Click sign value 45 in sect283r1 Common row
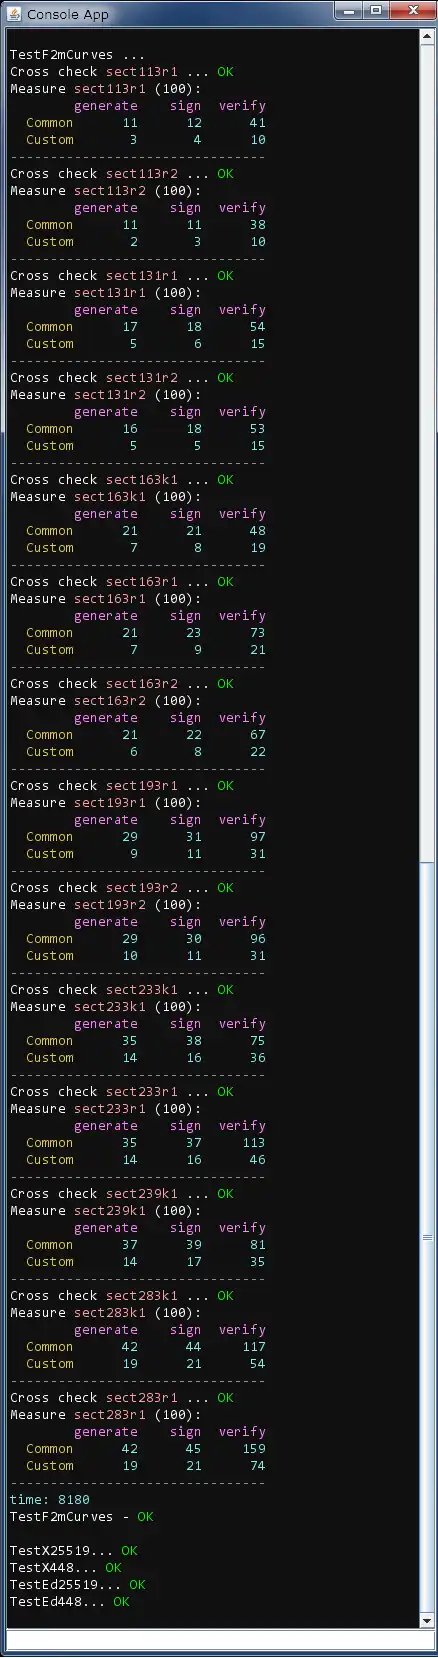The image size is (438, 1658). pos(194,1449)
